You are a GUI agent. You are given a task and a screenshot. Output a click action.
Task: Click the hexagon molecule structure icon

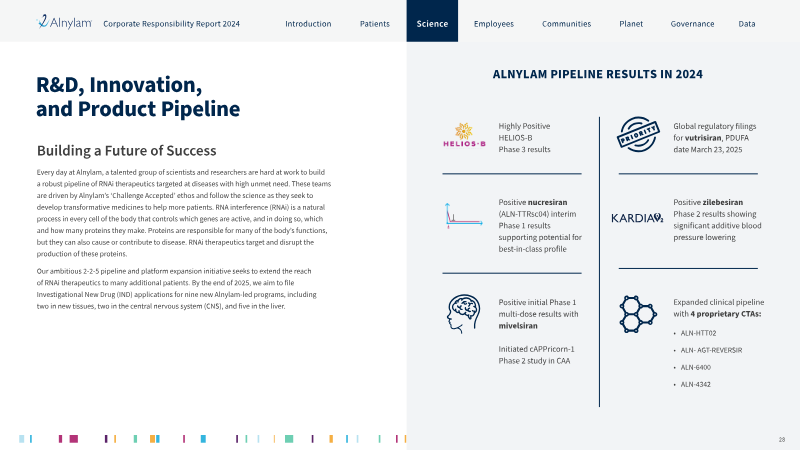(x=638, y=314)
